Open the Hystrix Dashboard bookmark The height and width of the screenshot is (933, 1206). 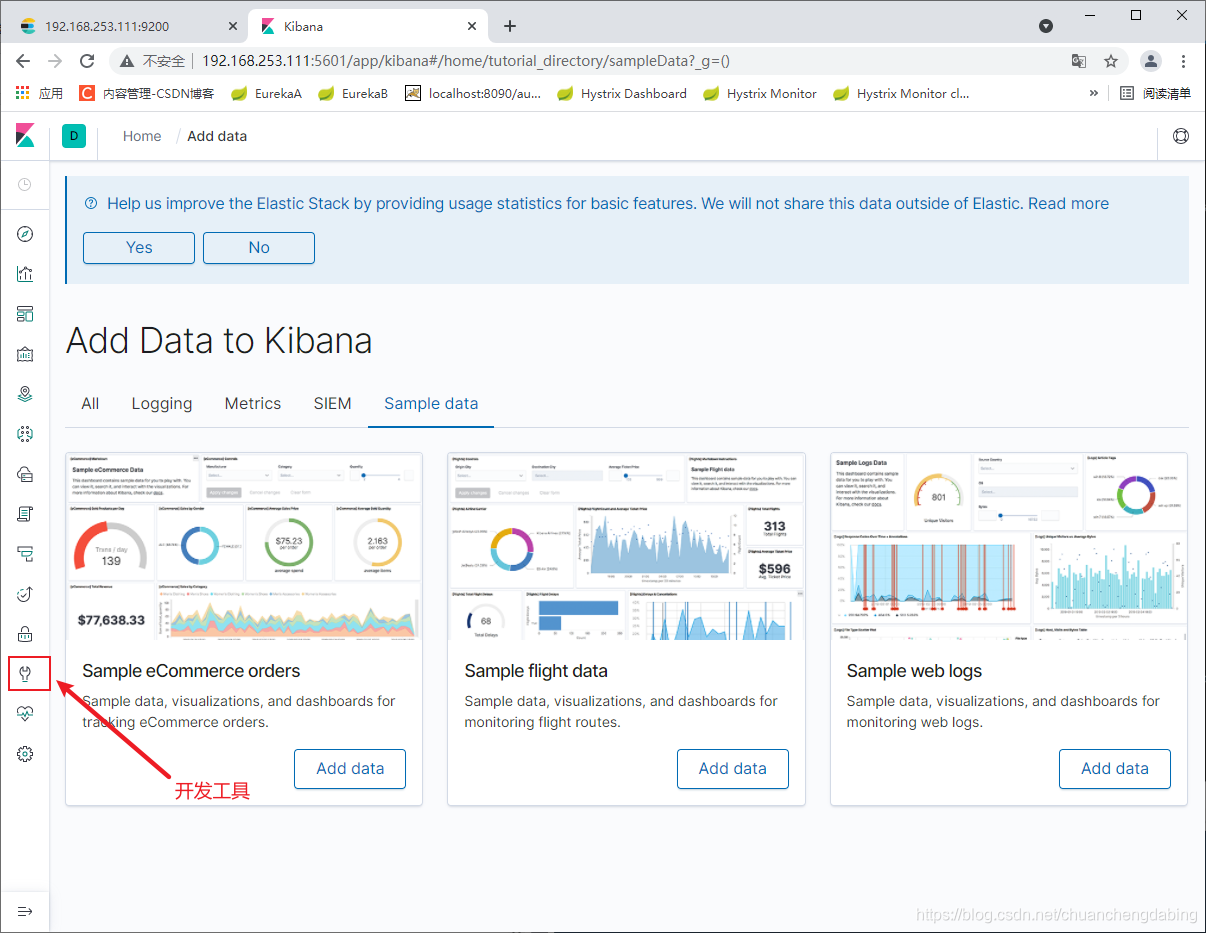coord(622,93)
